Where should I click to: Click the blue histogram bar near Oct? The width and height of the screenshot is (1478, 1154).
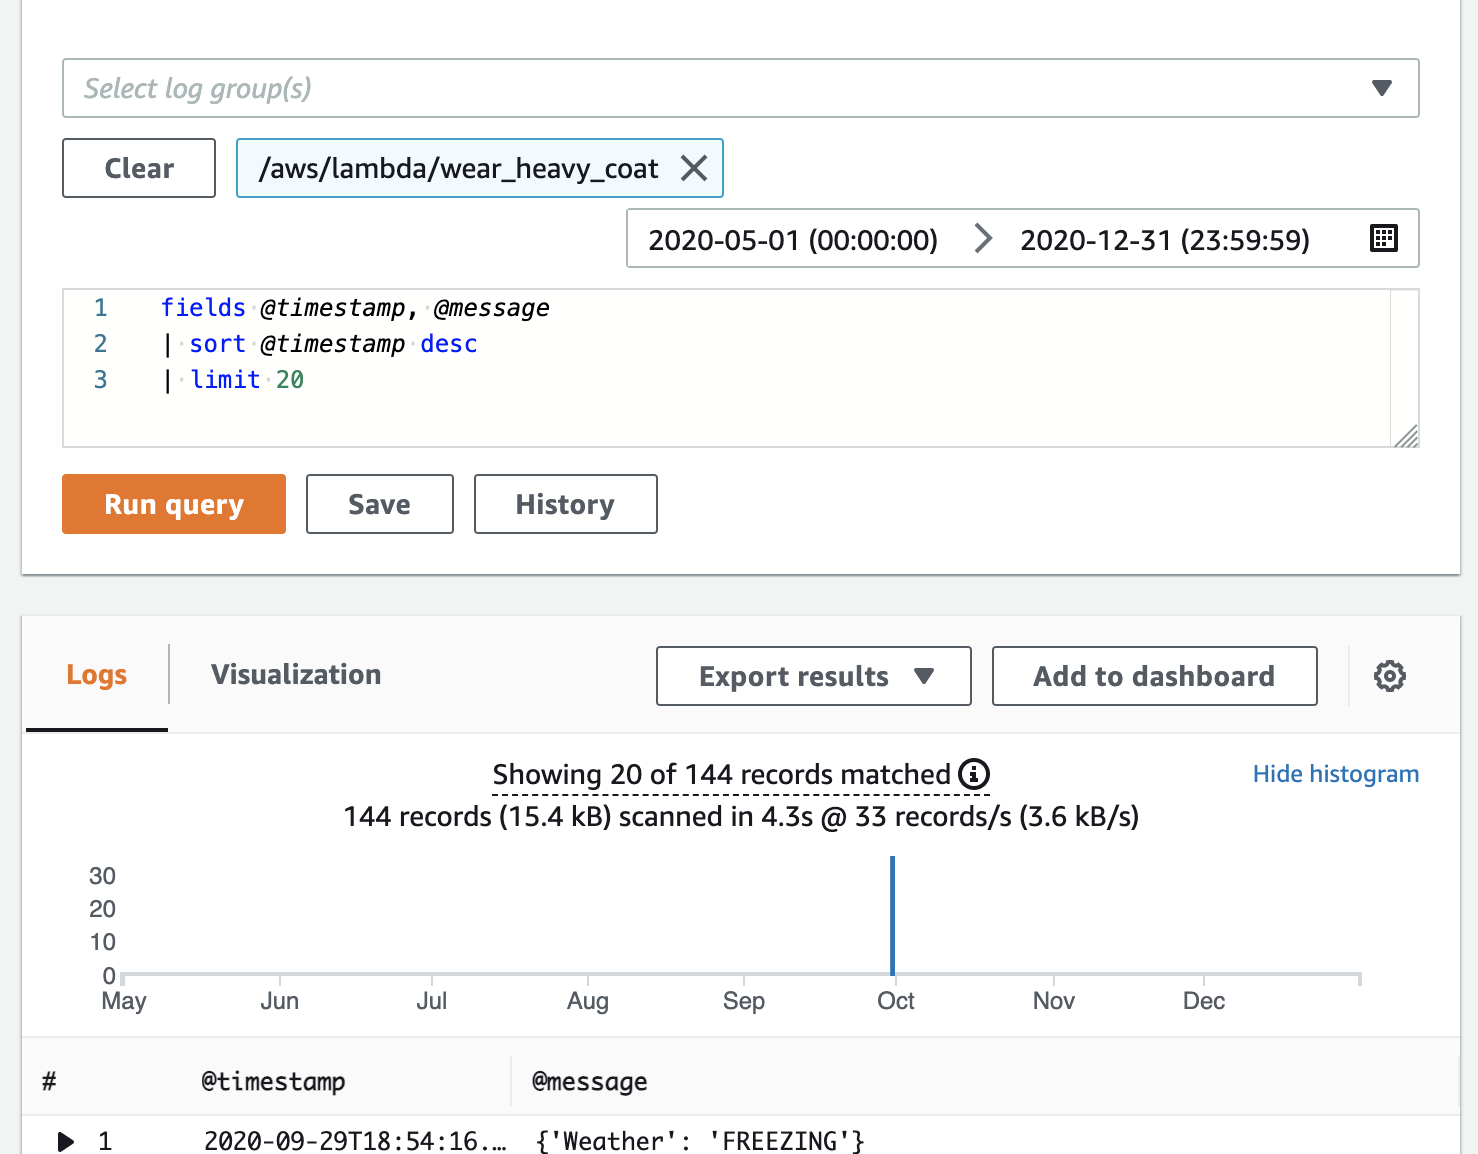pos(892,915)
